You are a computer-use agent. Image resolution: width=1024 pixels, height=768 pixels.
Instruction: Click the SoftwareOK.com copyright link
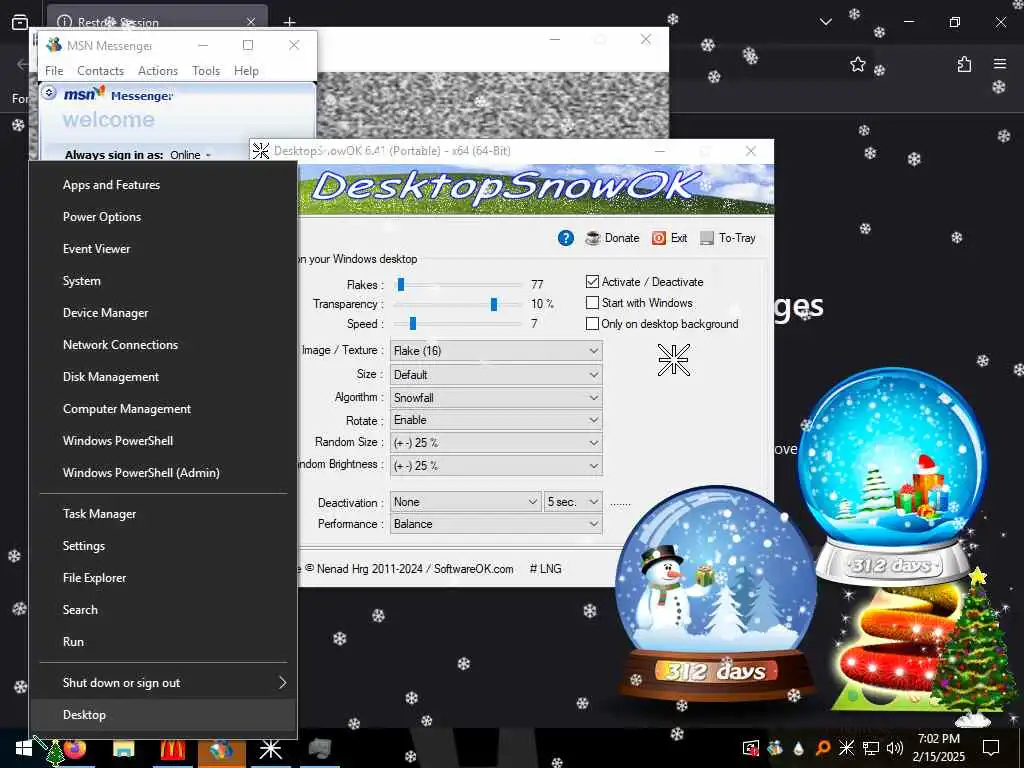coord(473,569)
